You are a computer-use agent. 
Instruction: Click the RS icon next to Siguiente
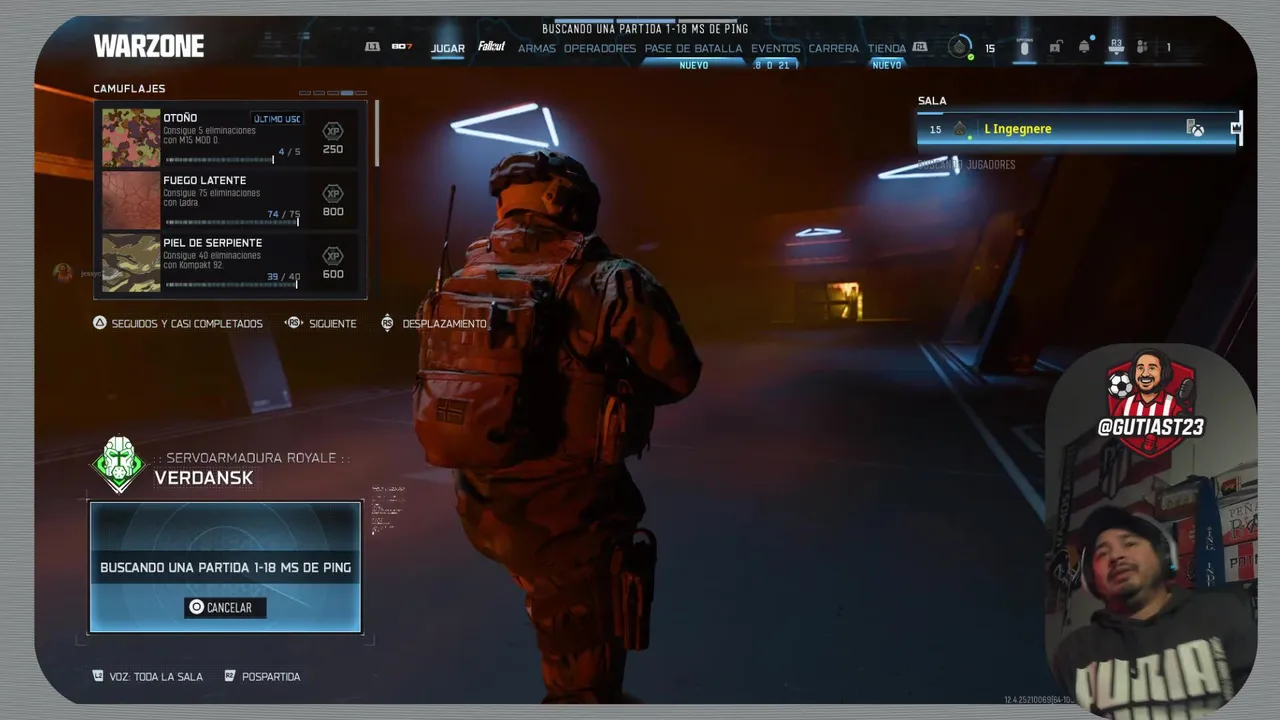click(x=293, y=323)
